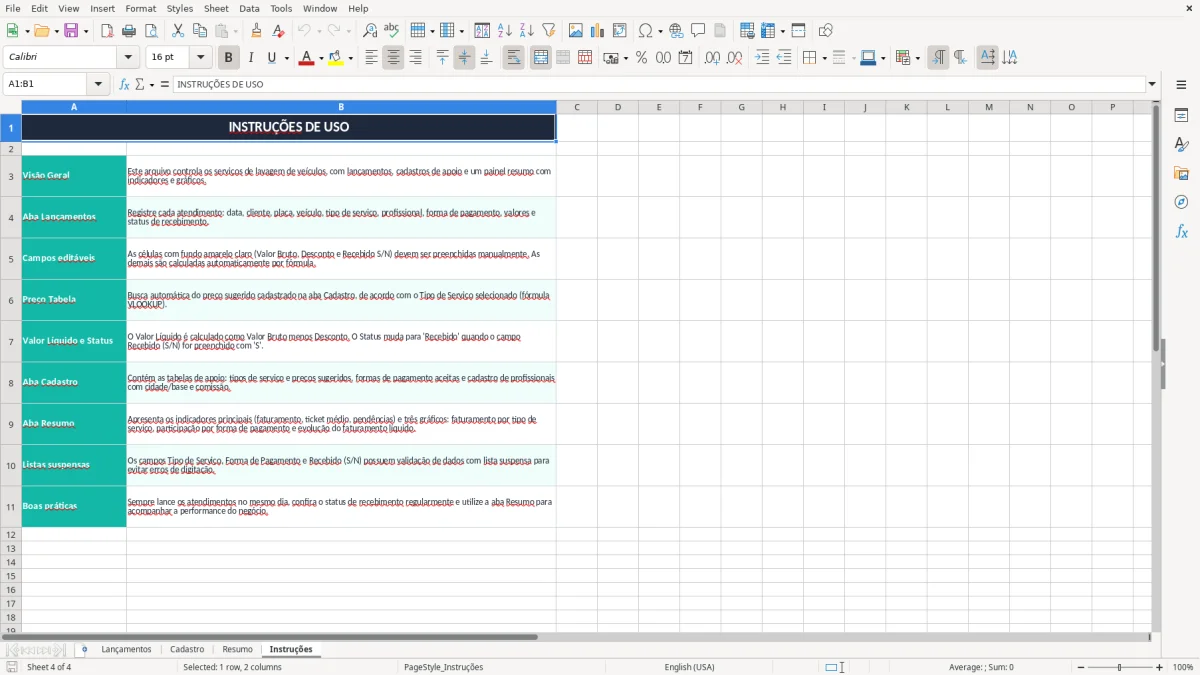Viewport: 1200px width, 675px height.
Task: Print the spreadsheet using the printer icon
Action: coord(129,31)
